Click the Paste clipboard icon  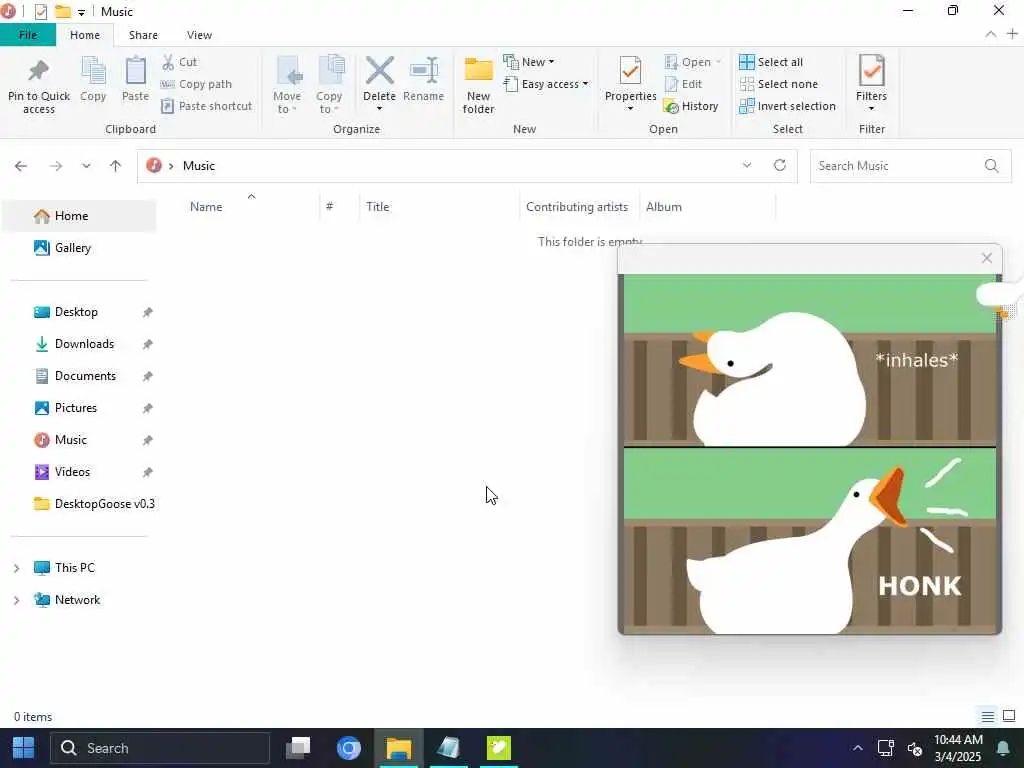(135, 71)
